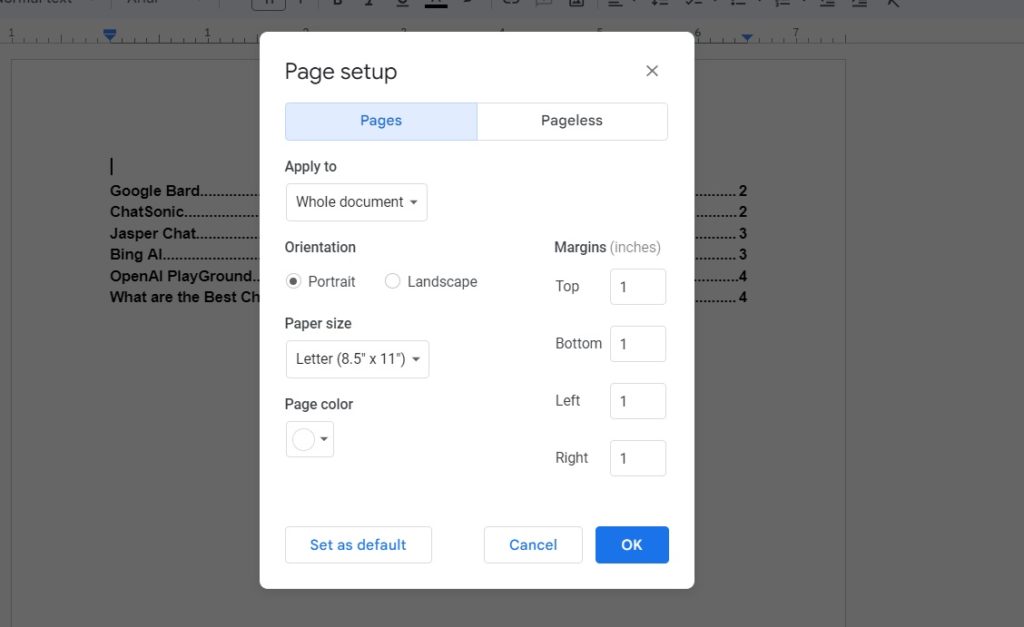
Task: Open the Jasper Chat table of contents entry
Action: coord(153,233)
